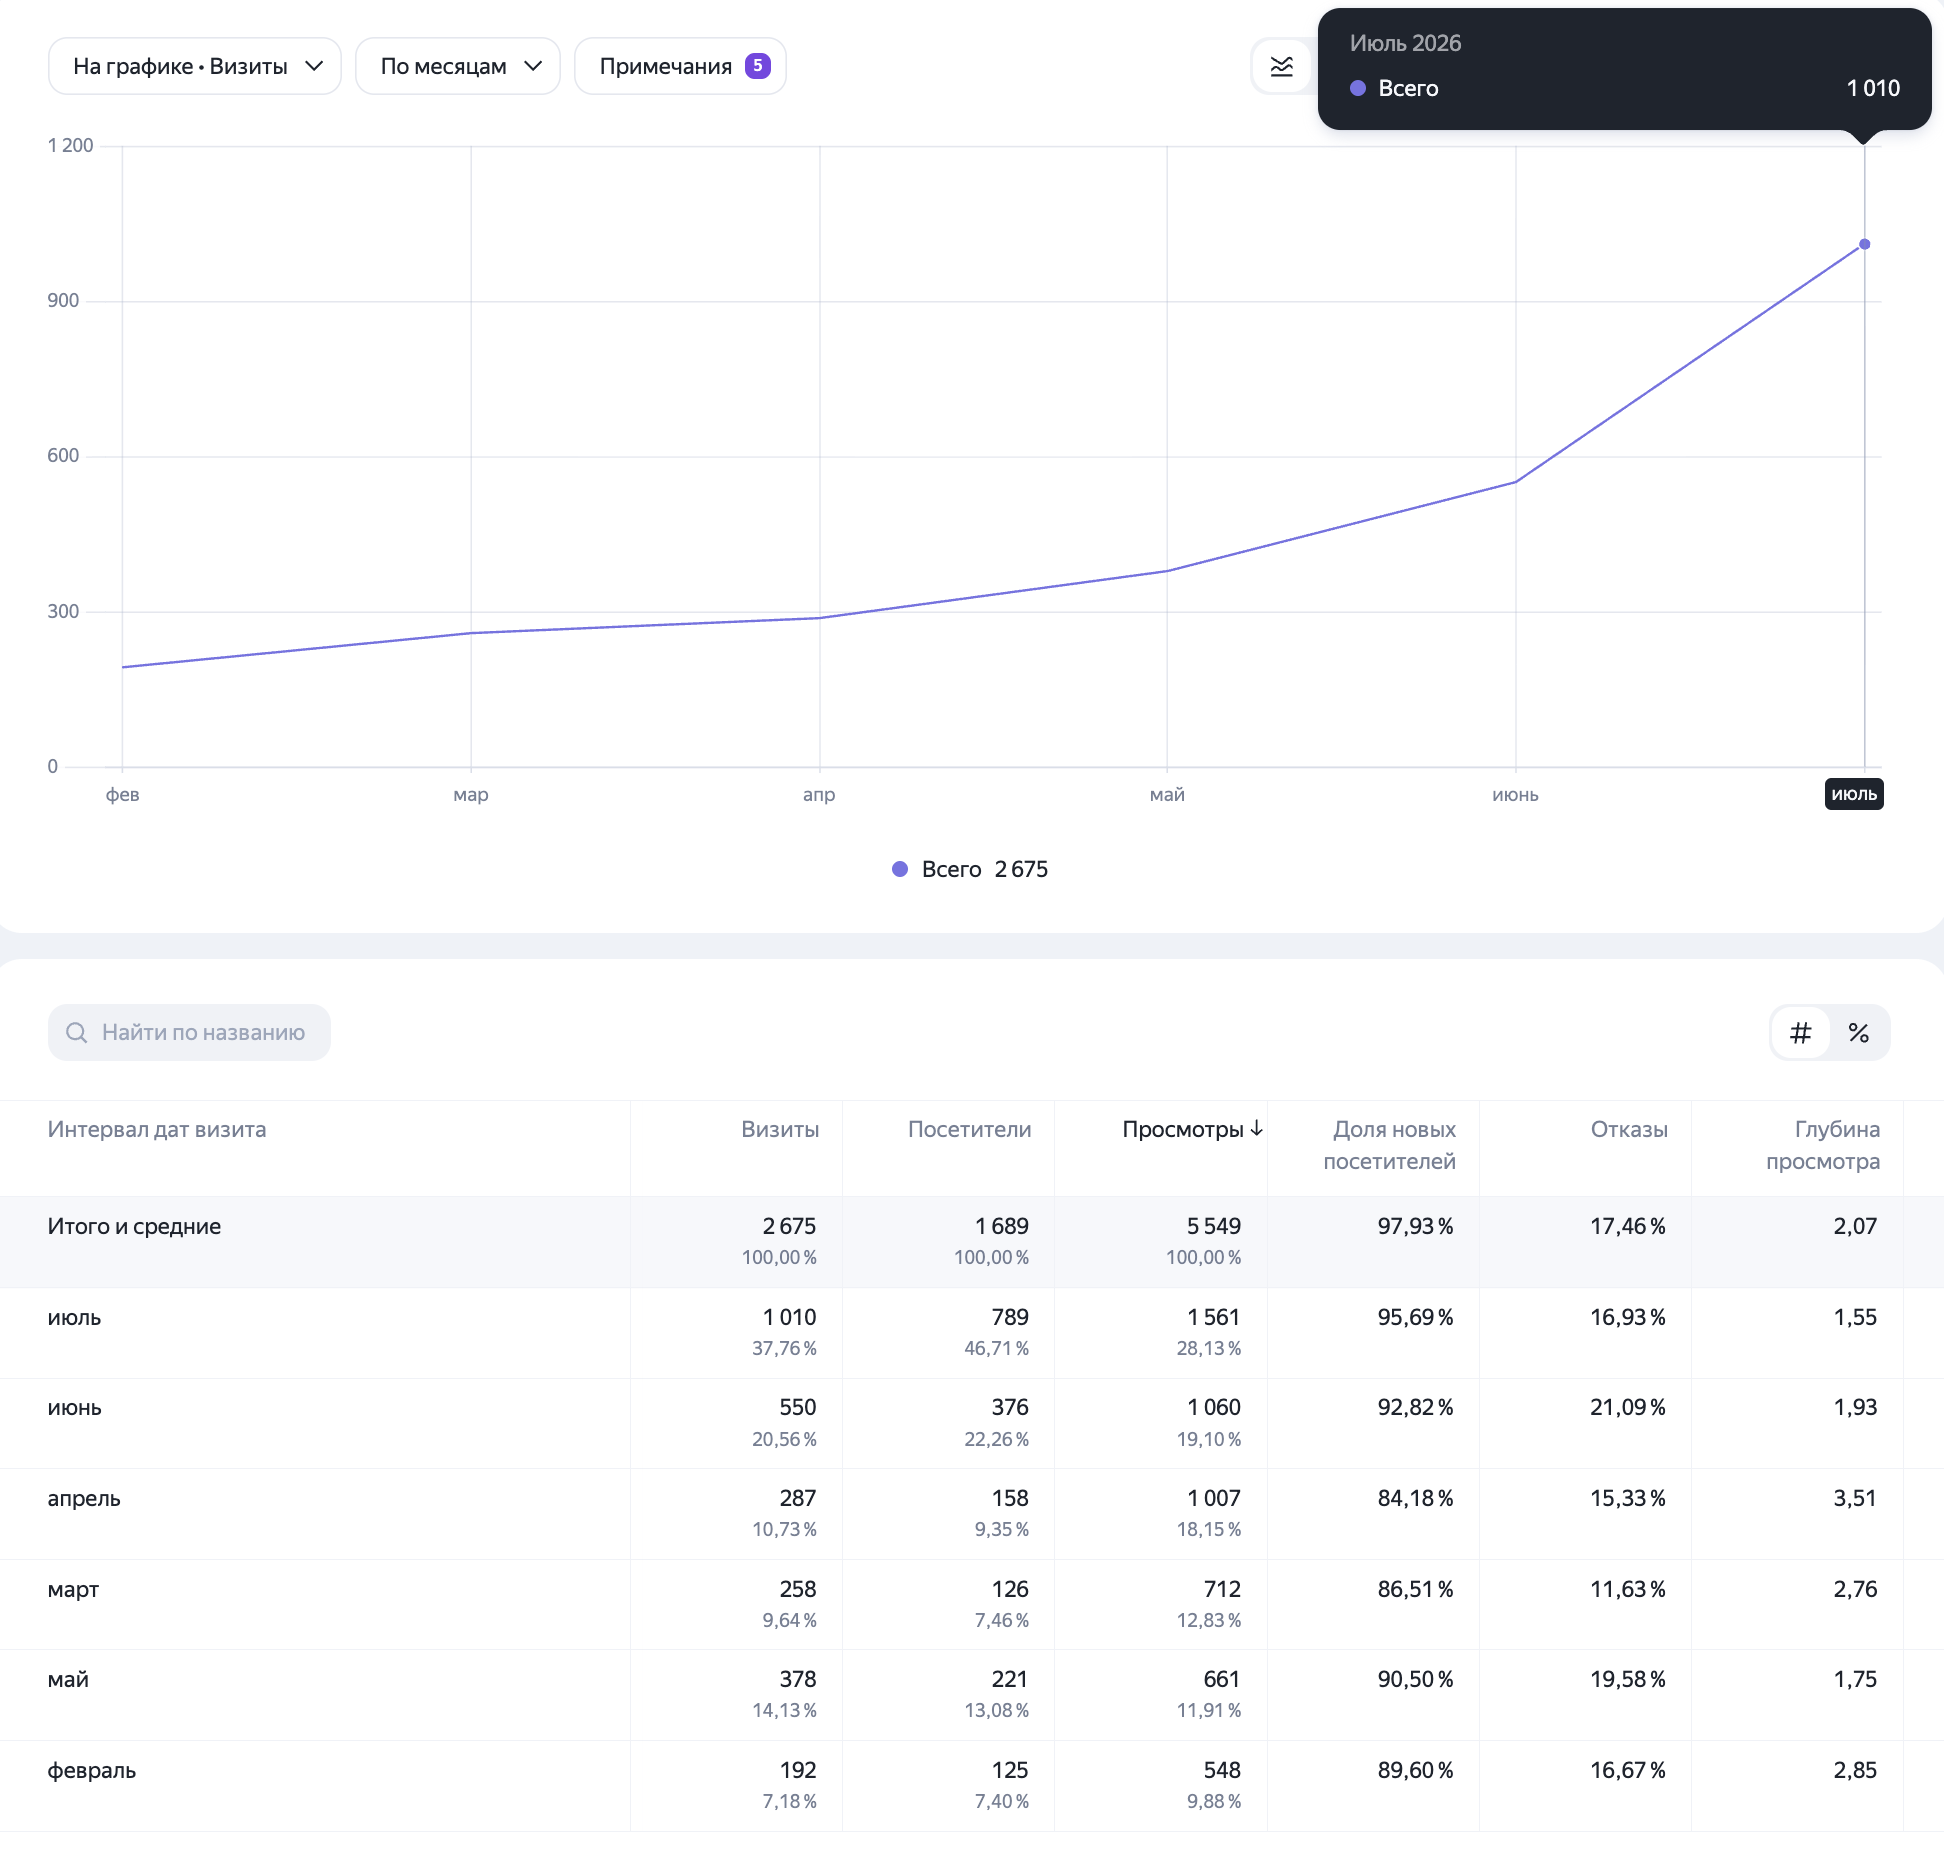Sort by Просмотры column header
1944x1852 pixels.
(x=1183, y=1129)
